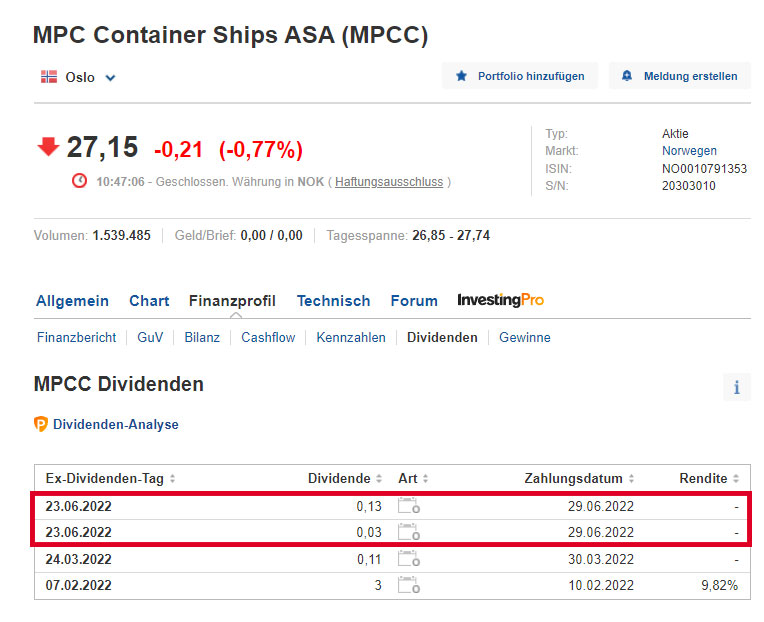This screenshot has height=622, width=764.
Task: Sort table by Dividende column
Action: pos(344,479)
